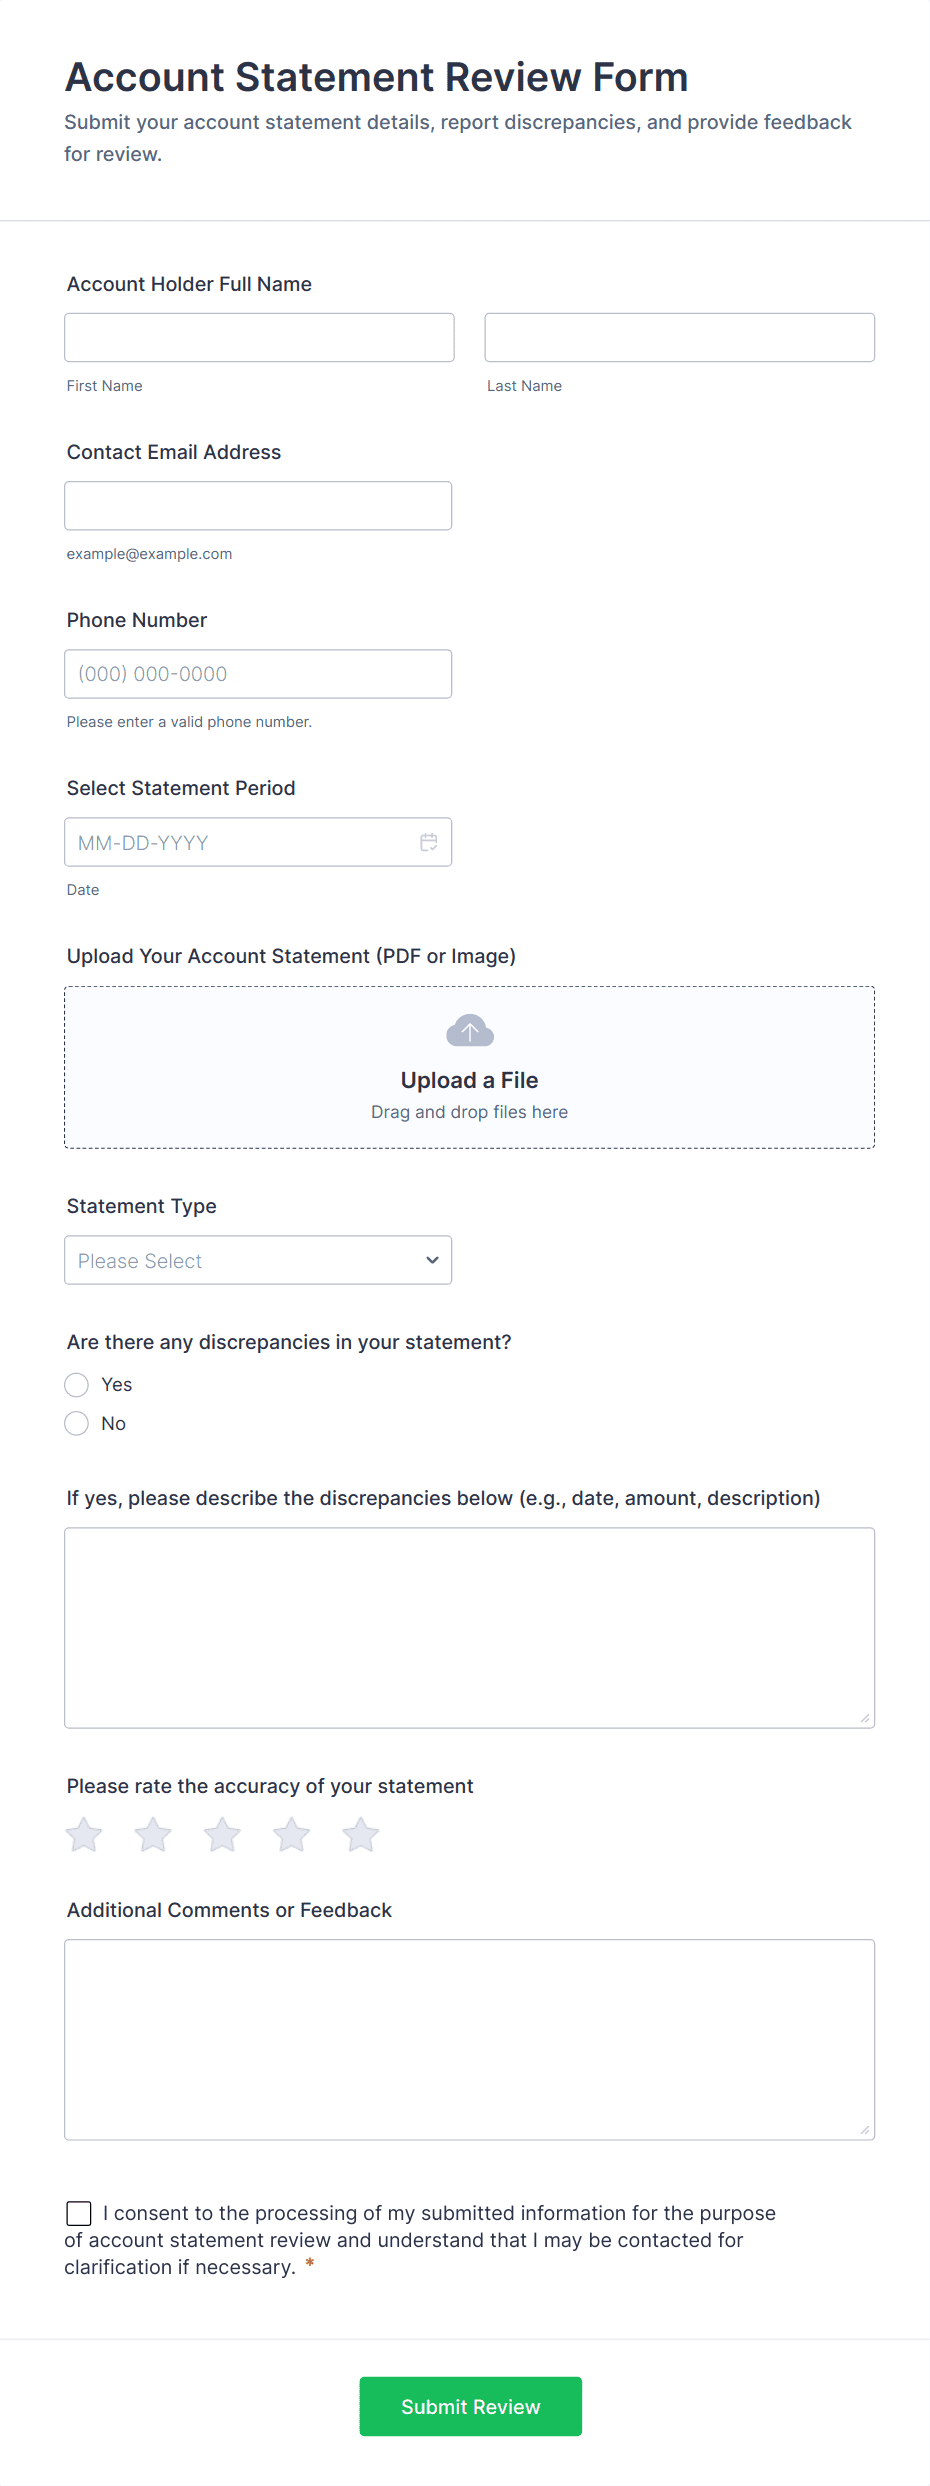The height and width of the screenshot is (2486, 930).
Task: Click the Drag and drop files area
Action: (x=469, y=1111)
